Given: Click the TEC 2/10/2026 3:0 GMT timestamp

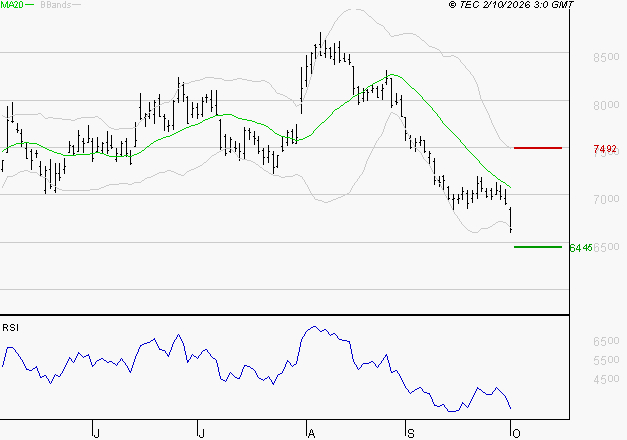Looking at the screenshot, I should (511, 4).
